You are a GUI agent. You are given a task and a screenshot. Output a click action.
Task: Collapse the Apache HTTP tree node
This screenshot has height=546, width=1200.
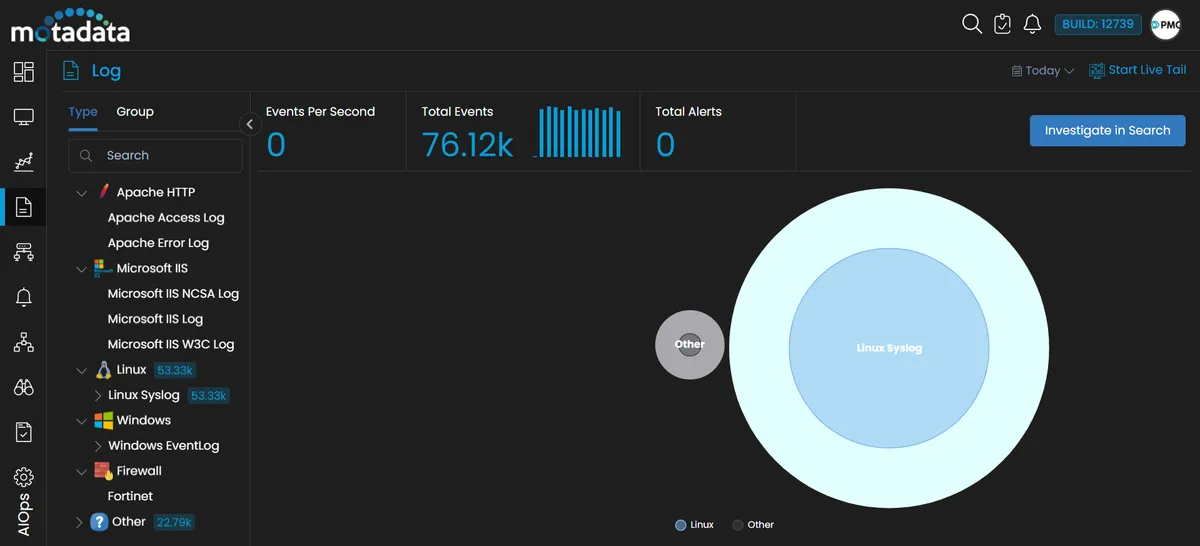point(82,192)
